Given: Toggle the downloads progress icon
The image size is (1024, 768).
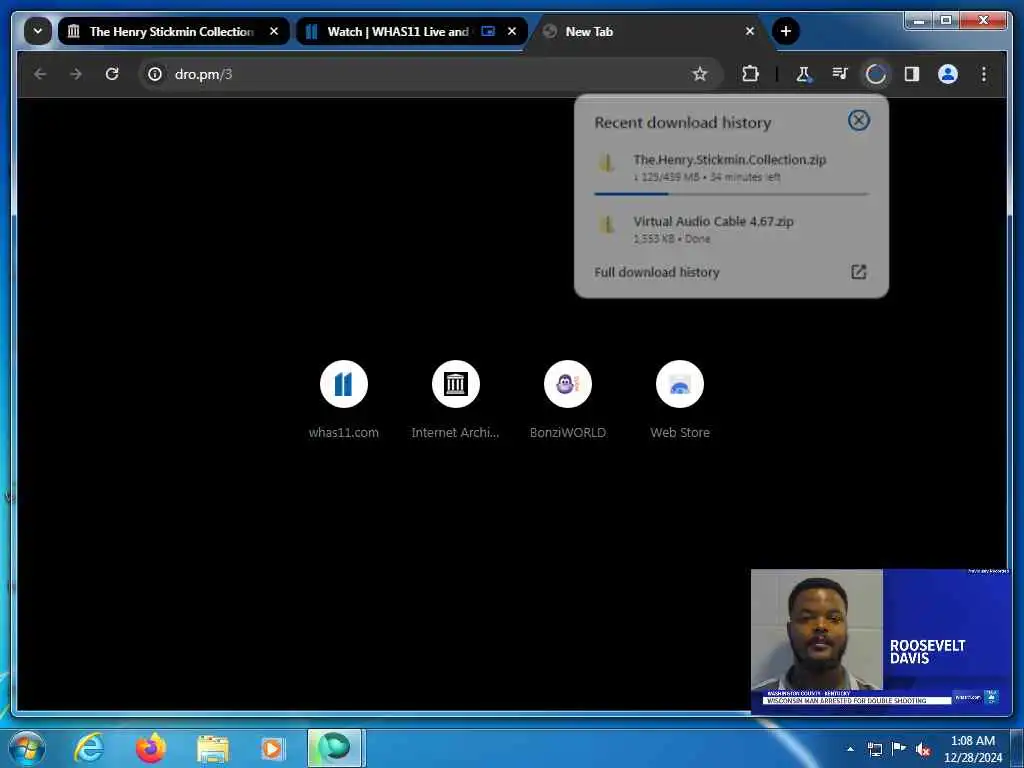Looking at the screenshot, I should (876, 74).
